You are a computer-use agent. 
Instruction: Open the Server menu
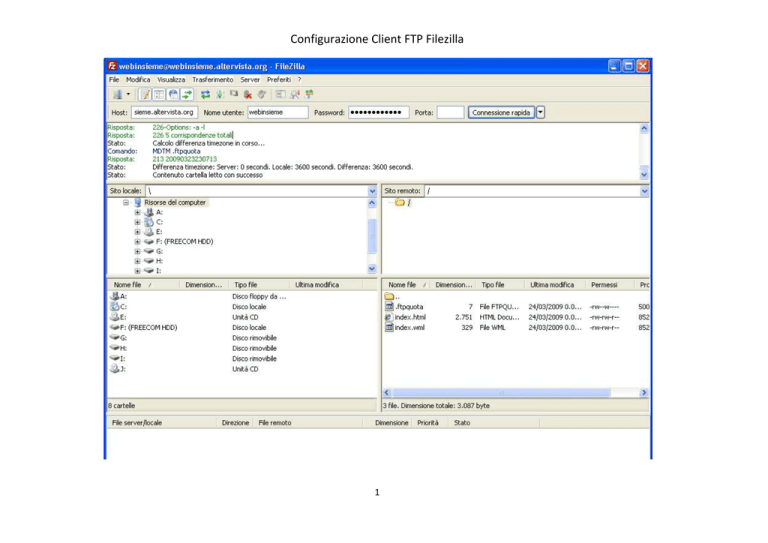[x=250, y=79]
